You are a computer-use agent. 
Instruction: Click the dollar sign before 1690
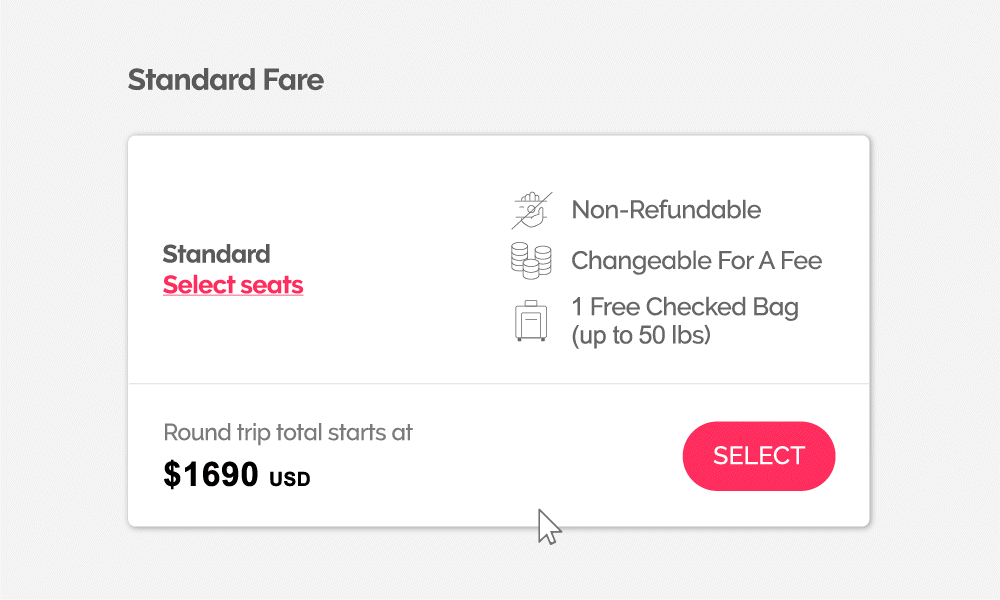click(172, 475)
